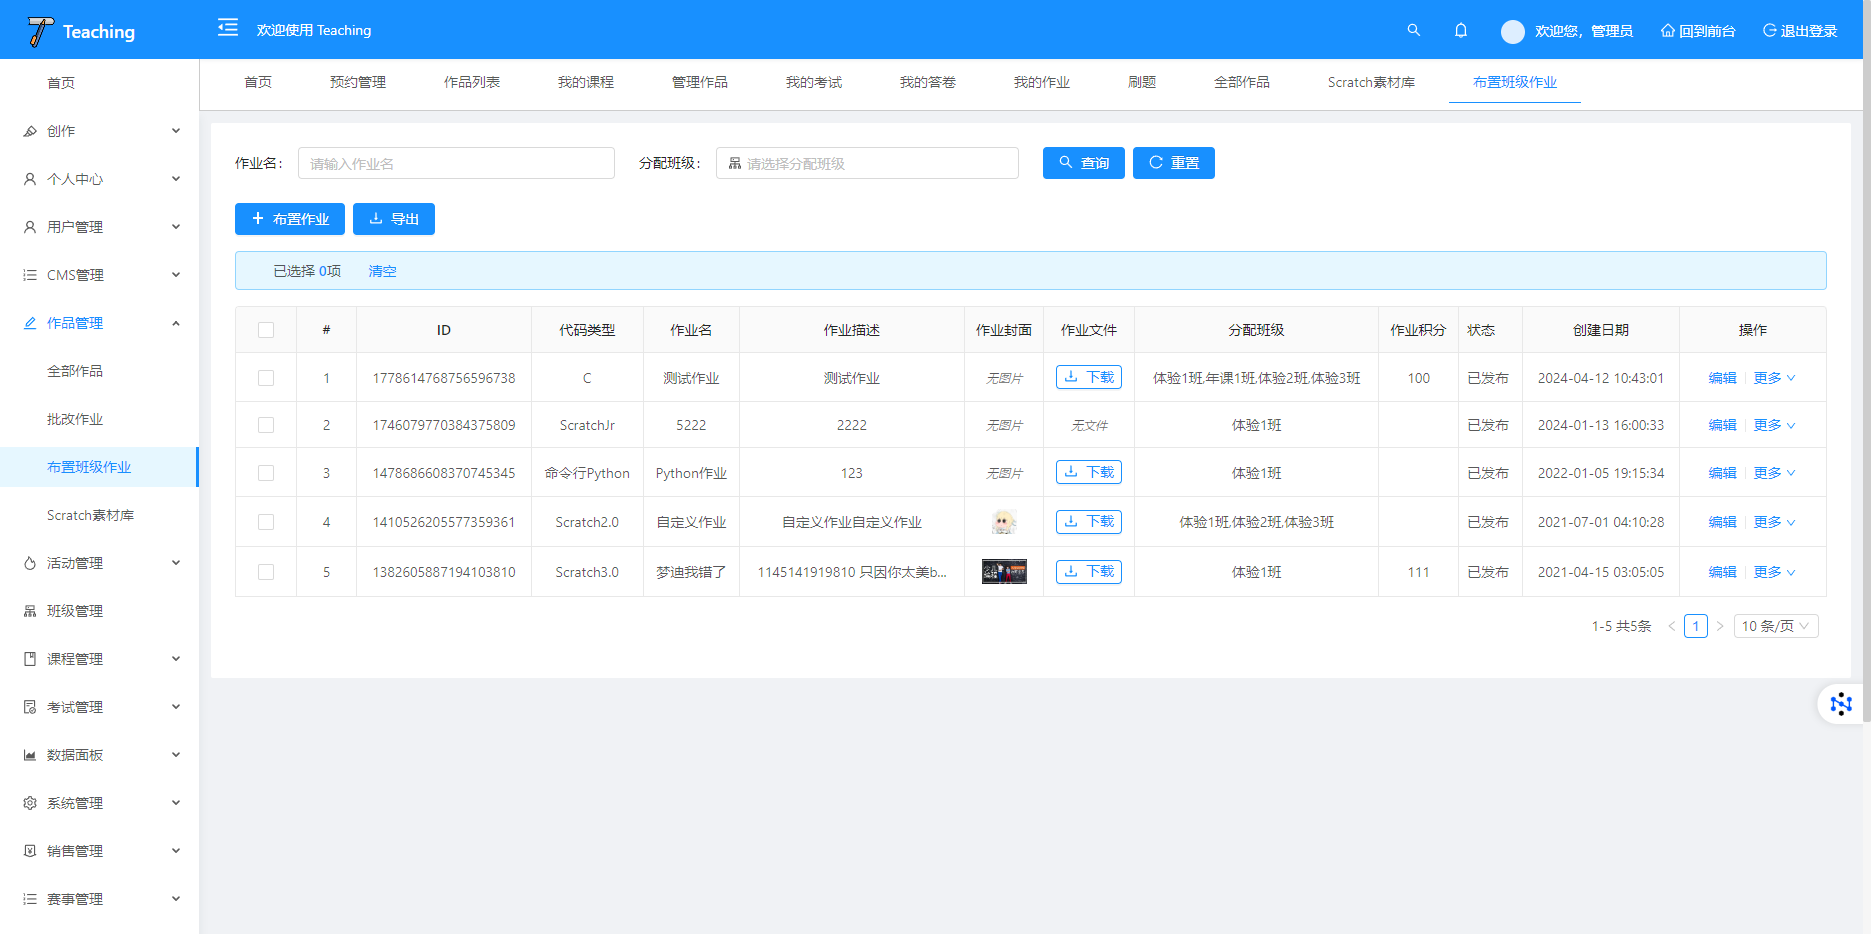The image size is (1871, 934).
Task: Switch to the 我的课程 tab
Action: (x=585, y=82)
